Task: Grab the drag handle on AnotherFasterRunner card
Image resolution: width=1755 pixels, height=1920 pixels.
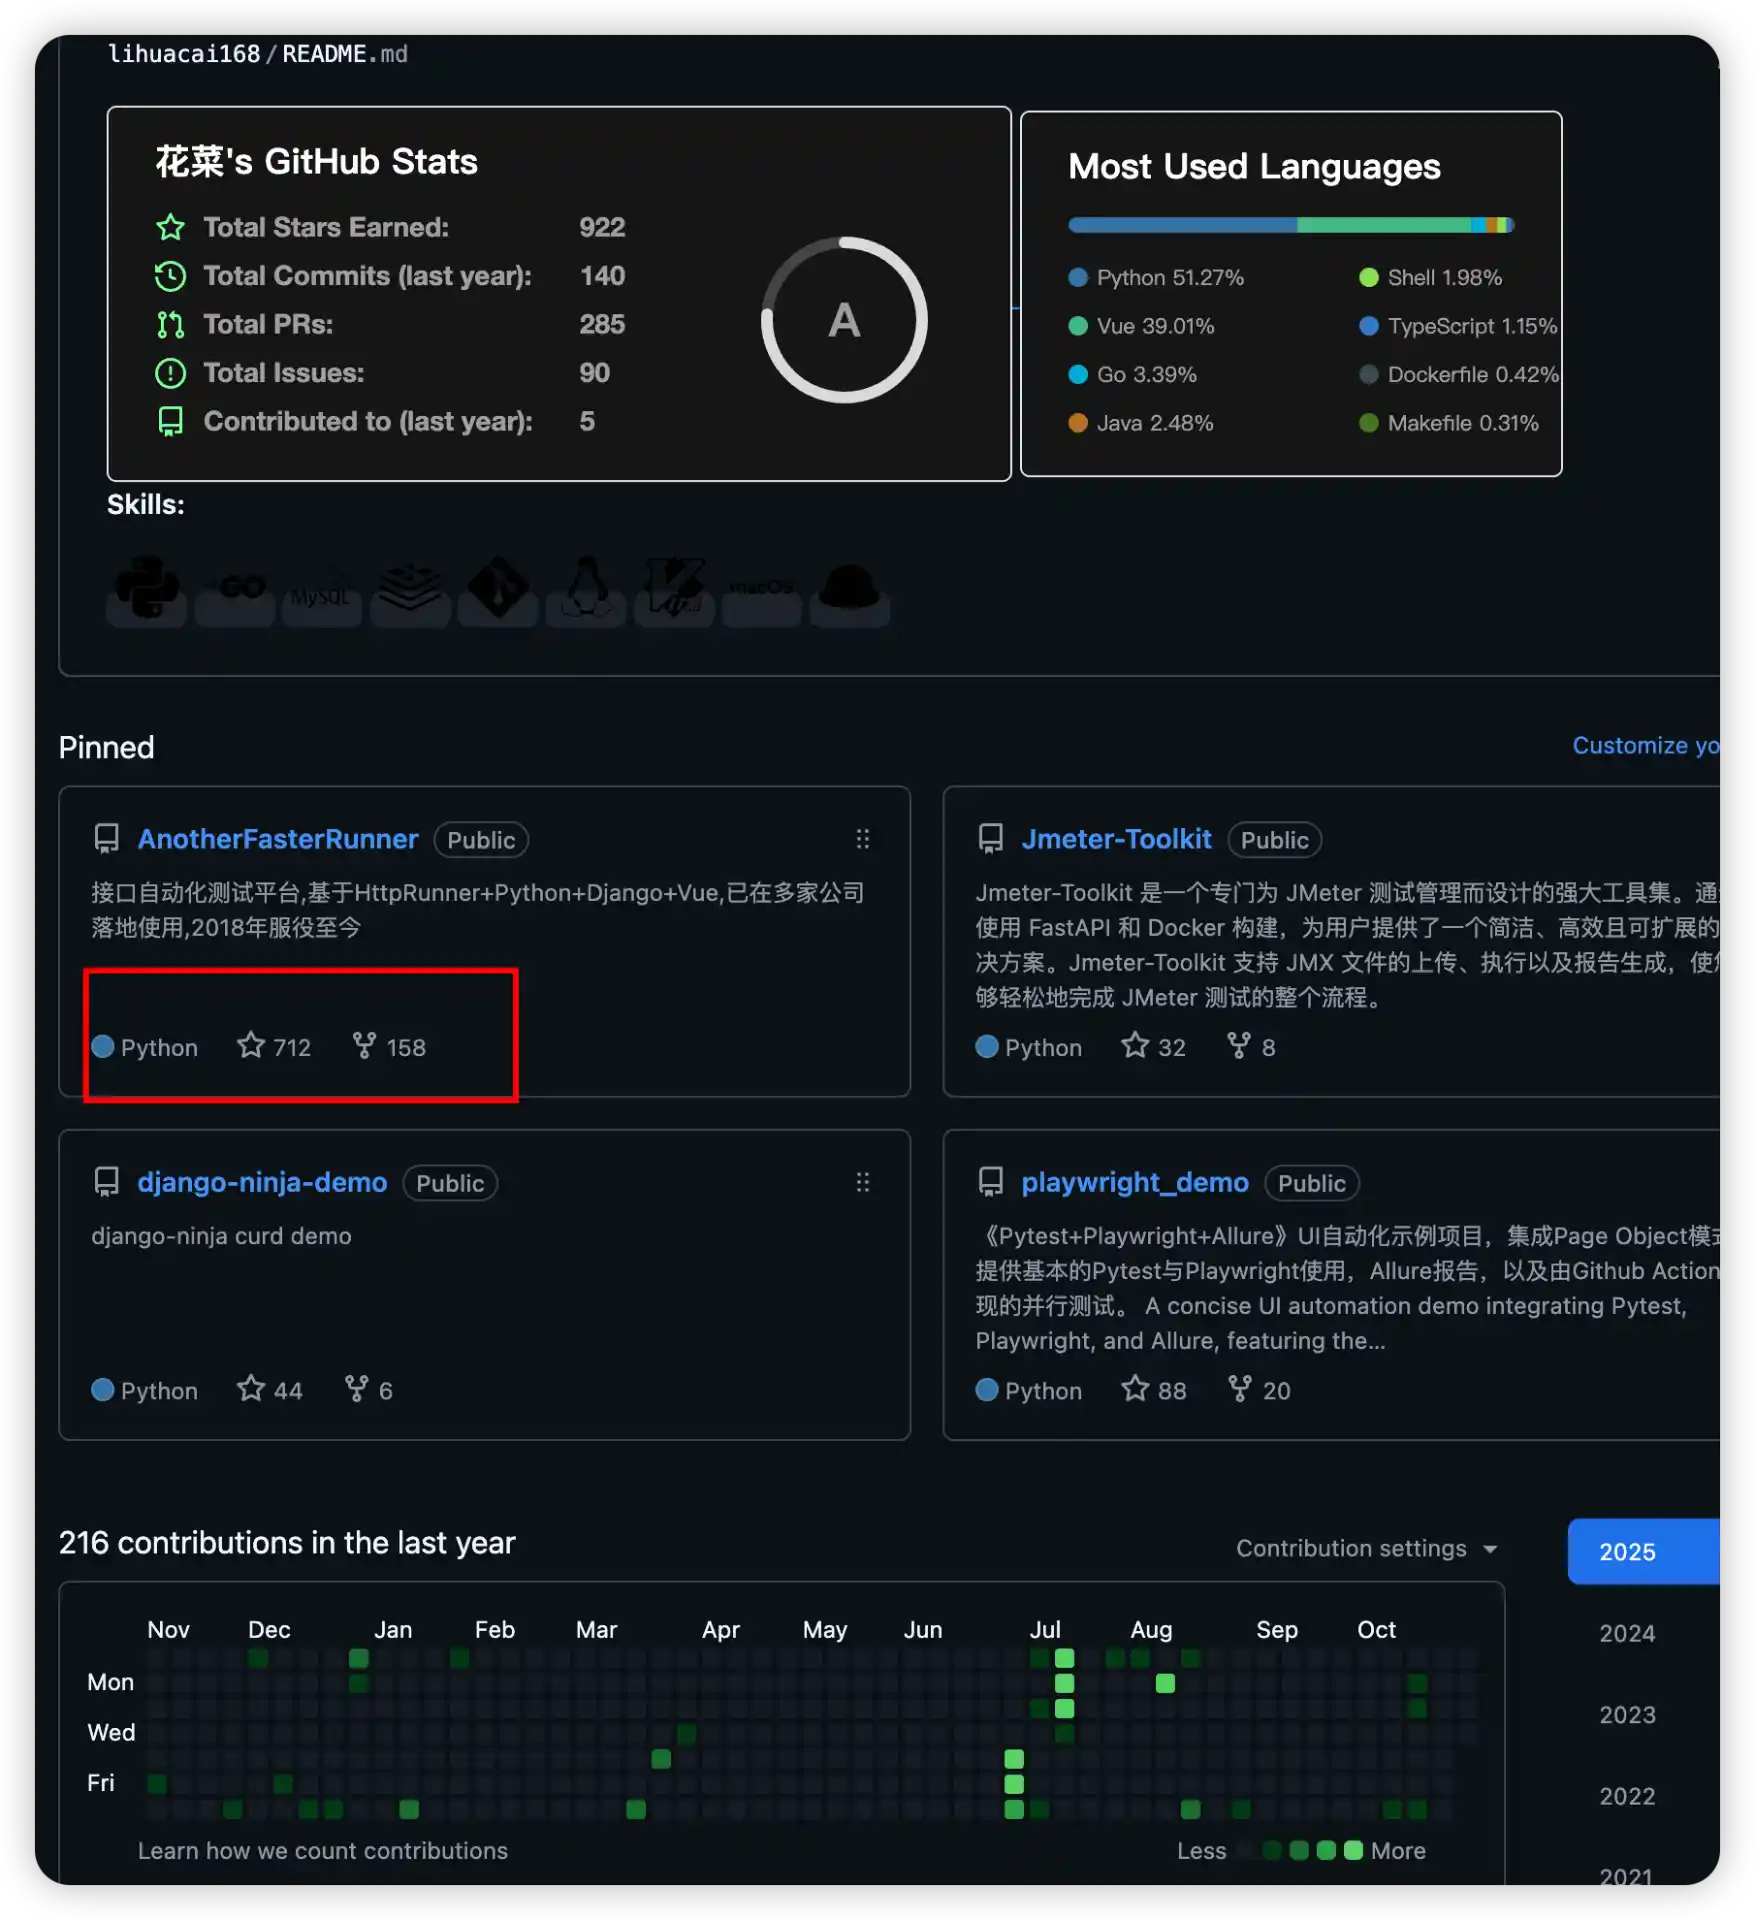Action: [x=862, y=839]
